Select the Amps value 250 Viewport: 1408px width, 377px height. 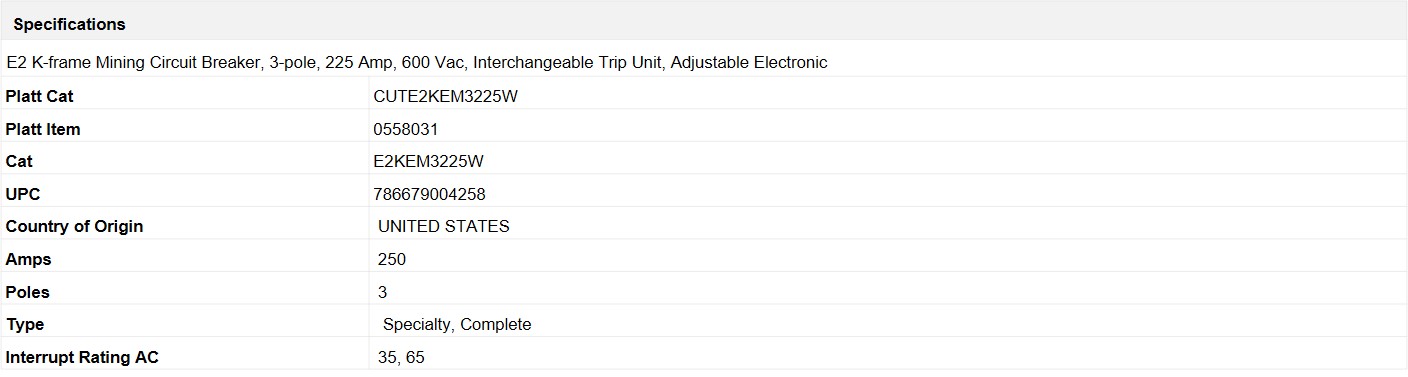click(392, 259)
